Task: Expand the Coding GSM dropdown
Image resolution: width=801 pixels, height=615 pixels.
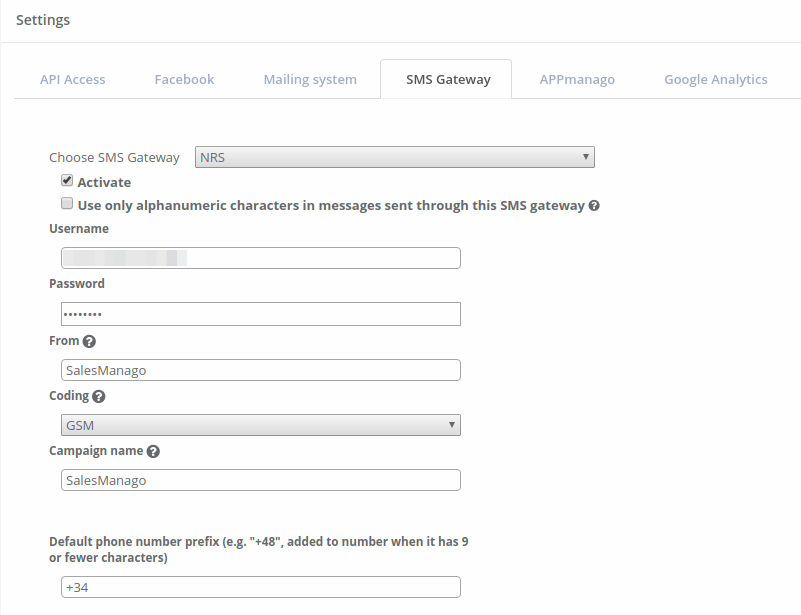Action: click(260, 425)
